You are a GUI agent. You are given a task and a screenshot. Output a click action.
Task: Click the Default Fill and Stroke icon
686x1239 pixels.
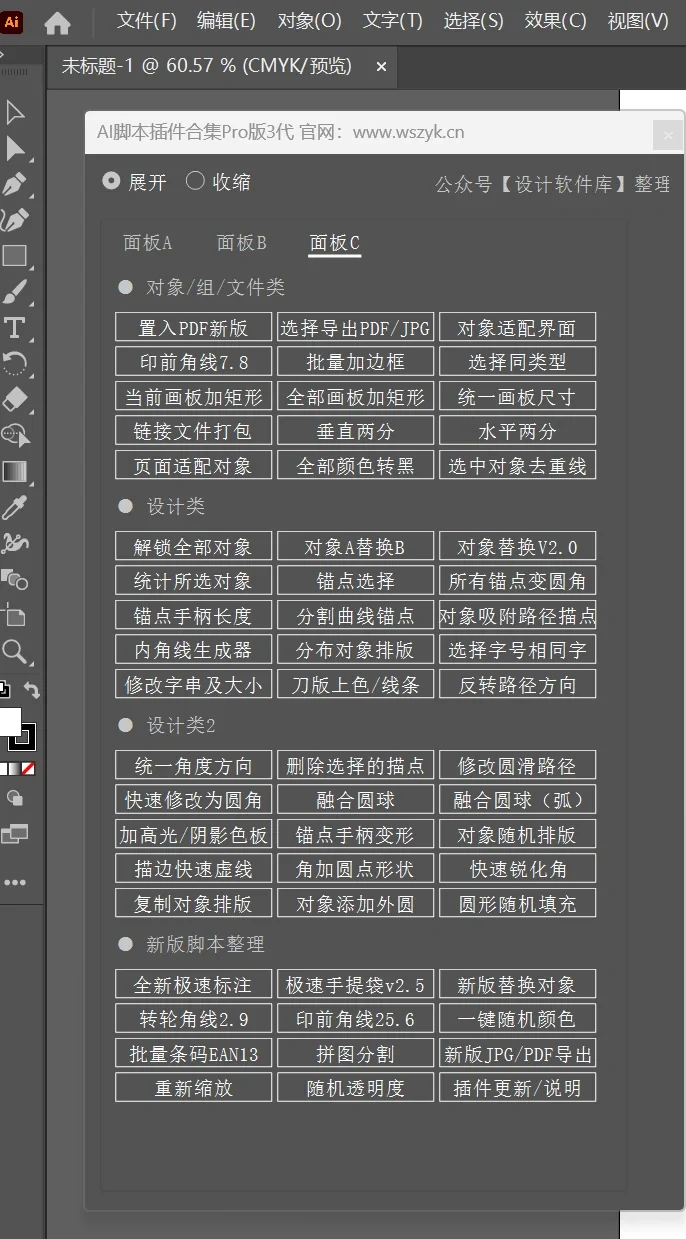(4, 689)
